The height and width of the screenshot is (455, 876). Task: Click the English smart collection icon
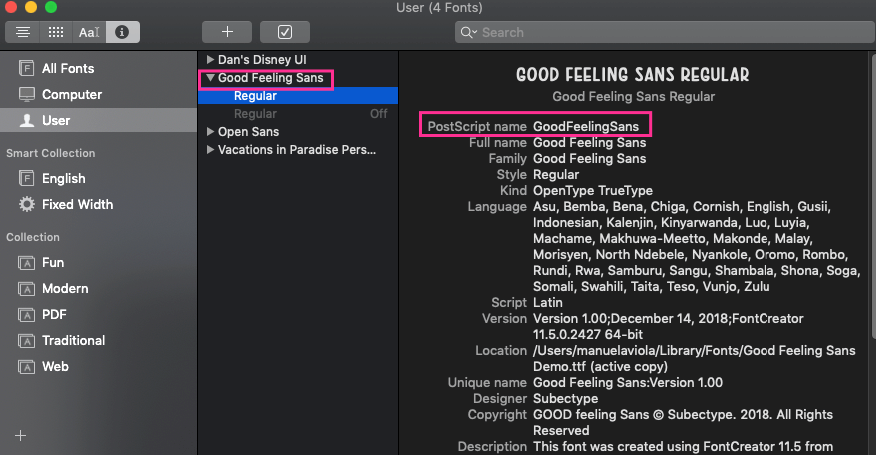coord(26,178)
